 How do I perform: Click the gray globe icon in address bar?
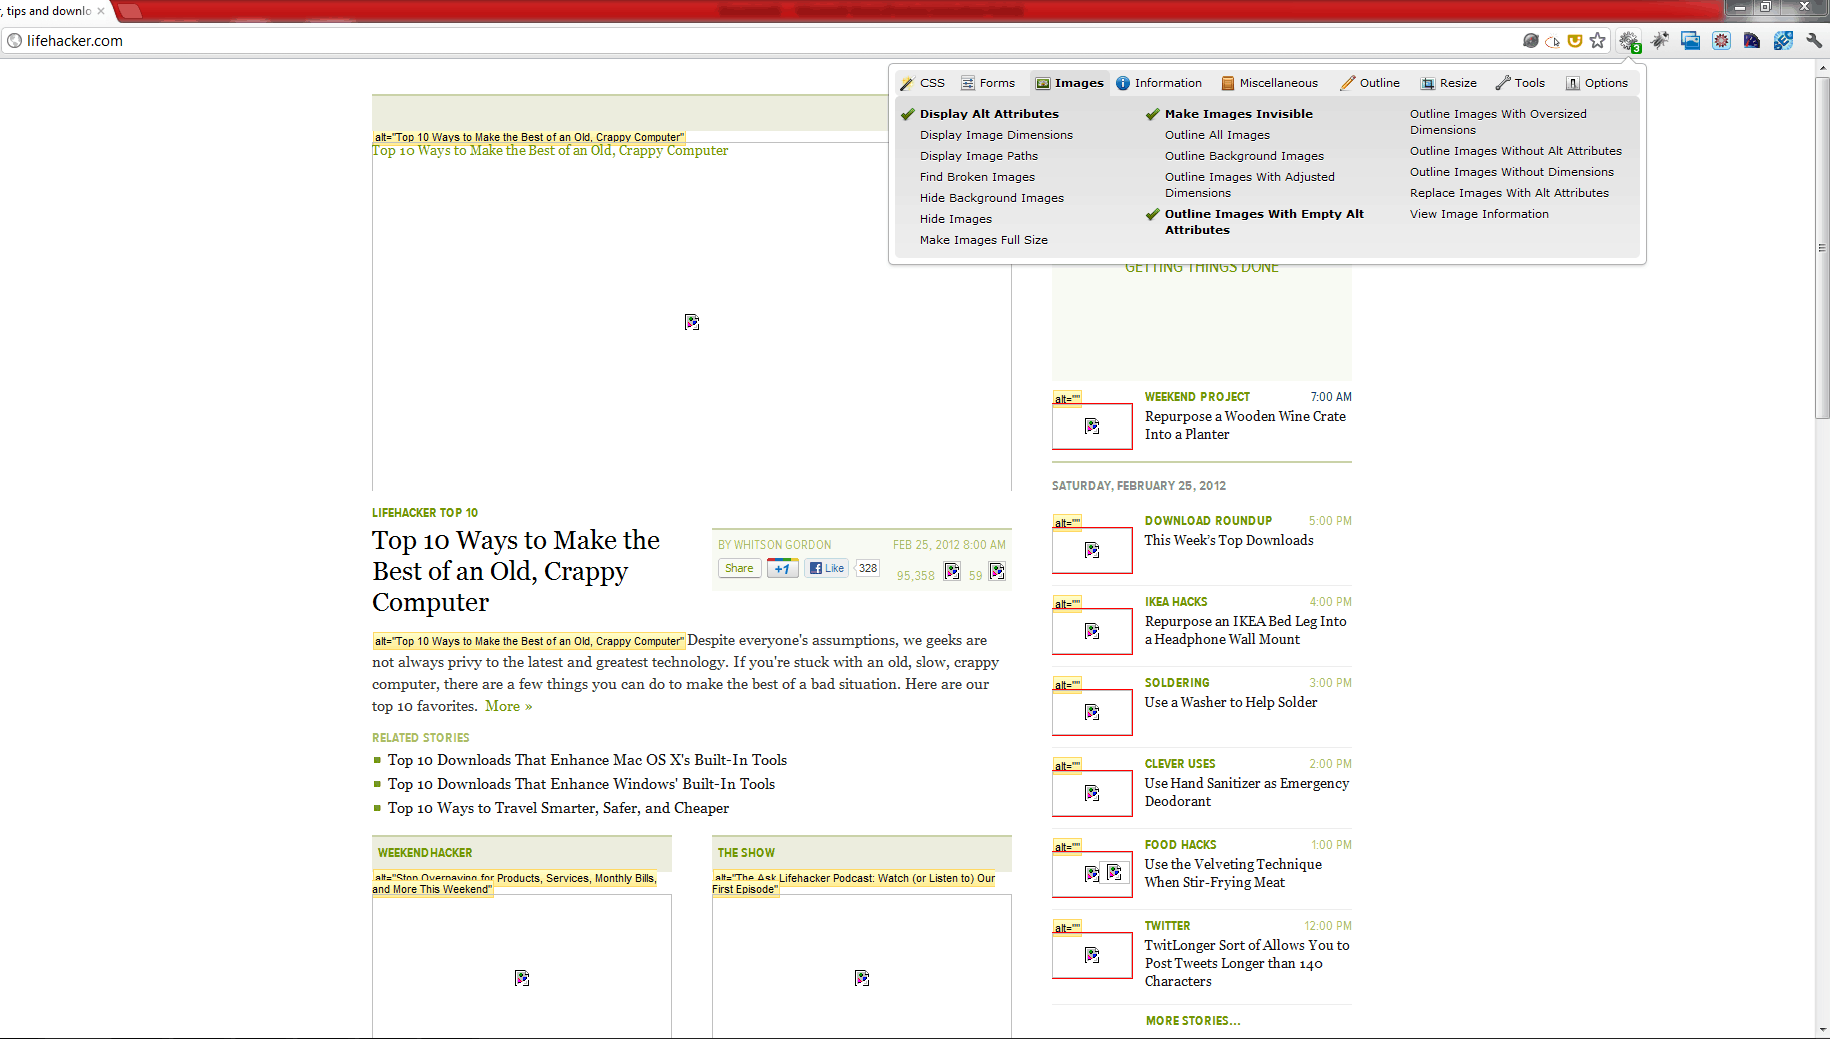click(x=1530, y=41)
